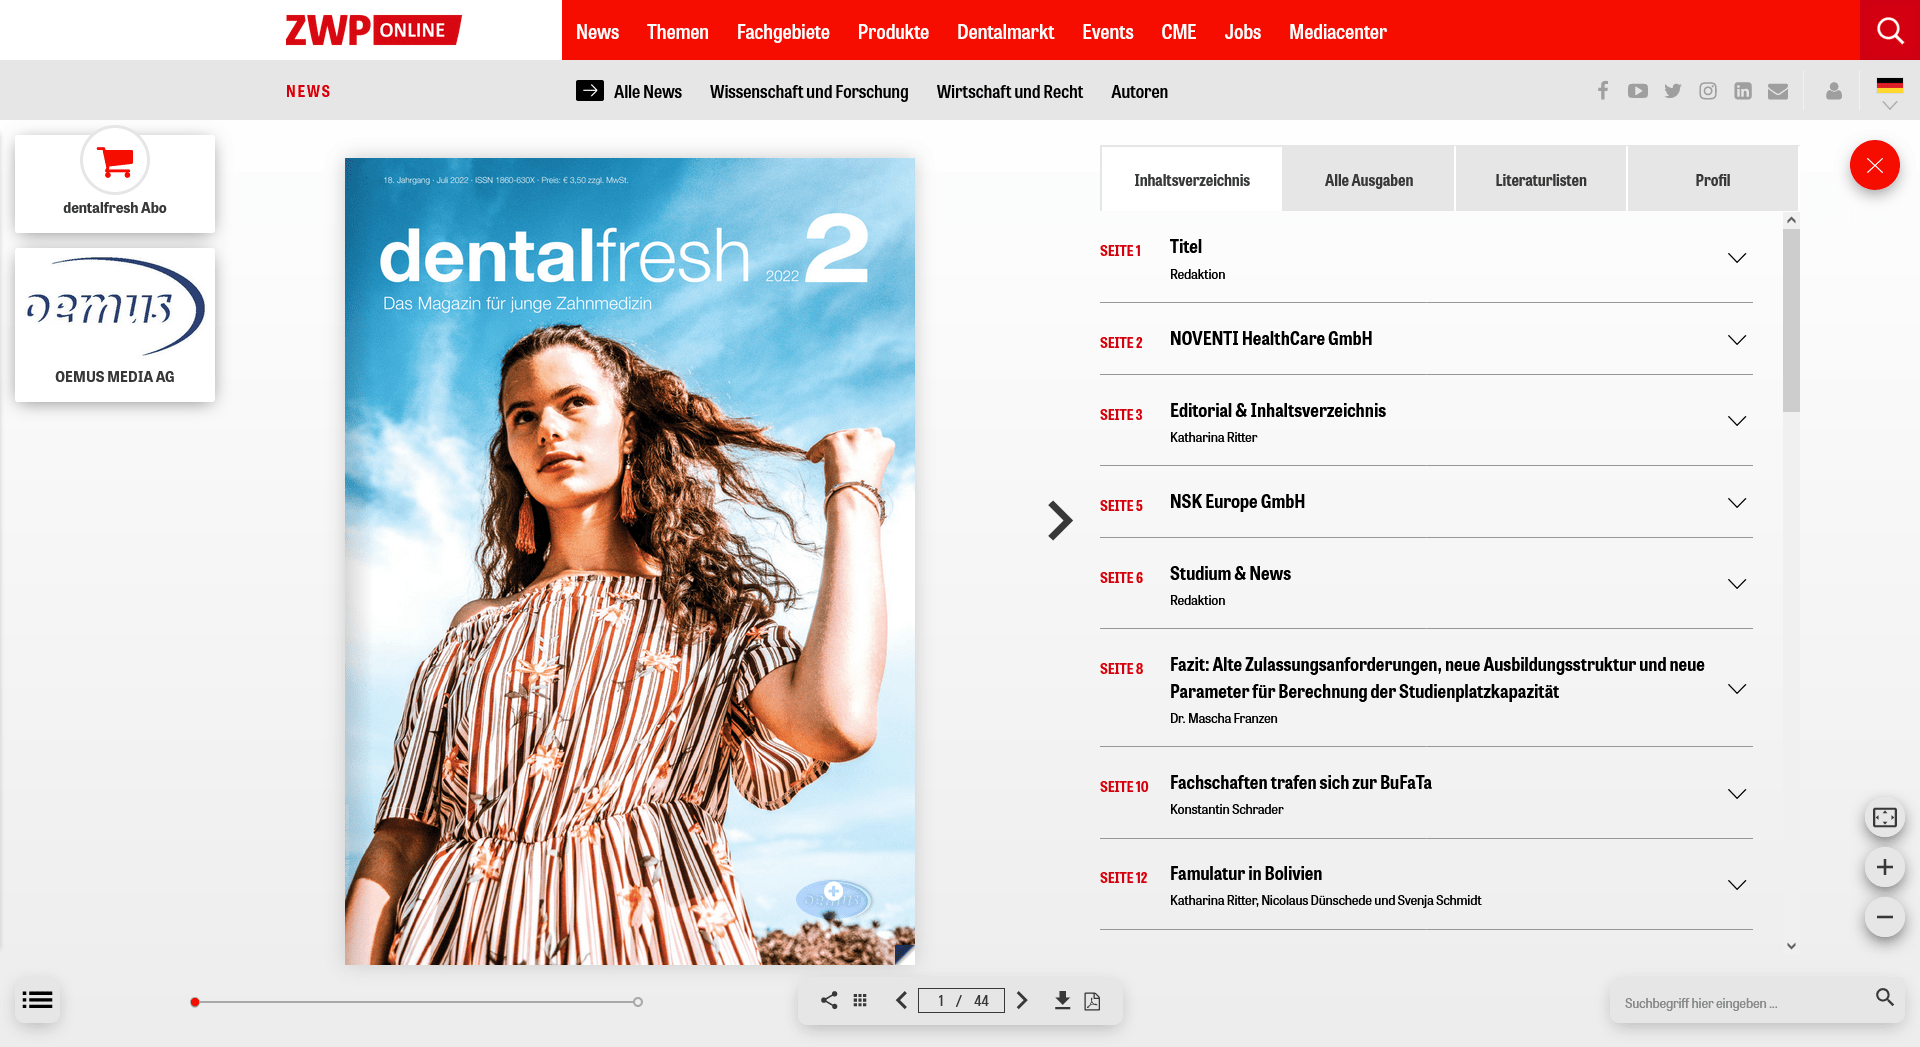Click the plus marker on magazine cover
Viewport: 1920px width, 1047px height.
(833, 891)
